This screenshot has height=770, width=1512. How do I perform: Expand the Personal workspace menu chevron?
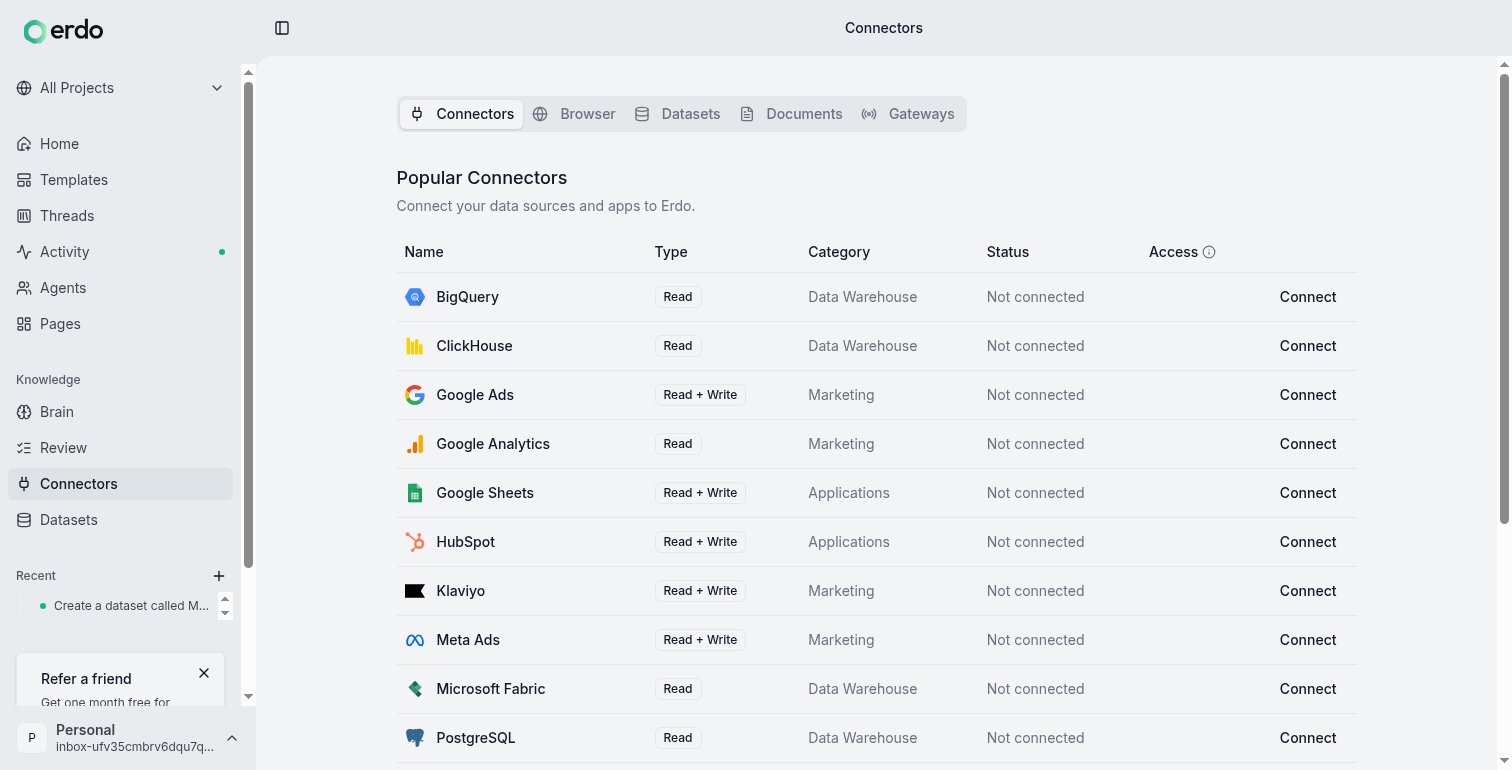click(x=232, y=738)
